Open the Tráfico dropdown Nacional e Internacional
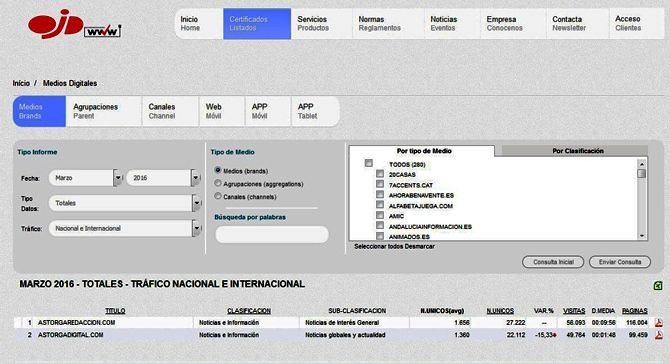Image resolution: width=670 pixels, height=364 pixels. click(x=125, y=228)
